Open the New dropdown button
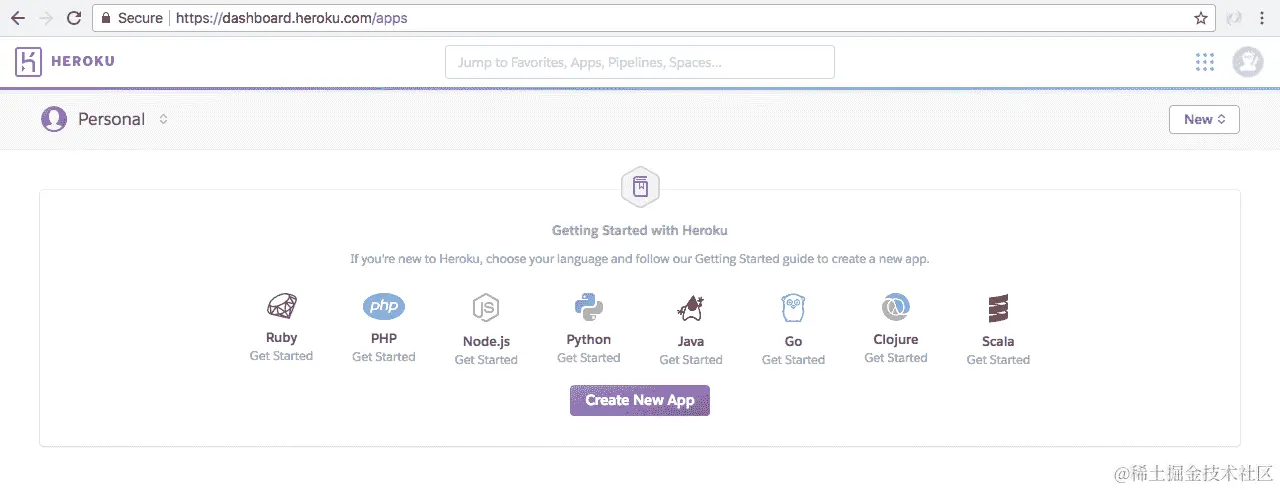 [1204, 119]
